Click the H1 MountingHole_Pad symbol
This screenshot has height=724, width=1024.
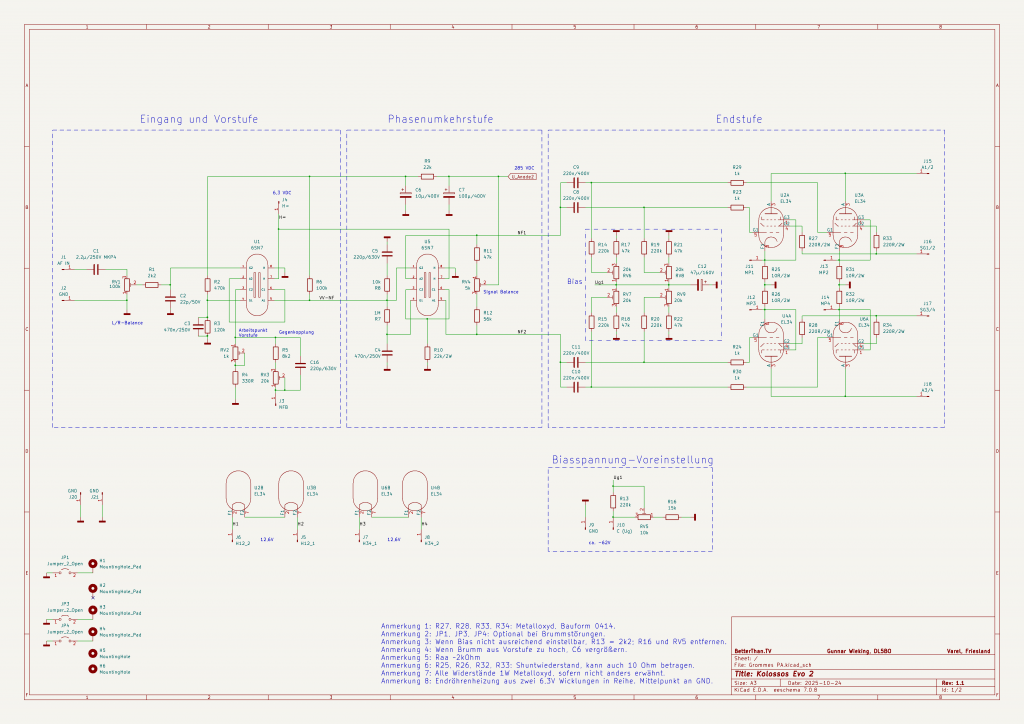point(94,563)
